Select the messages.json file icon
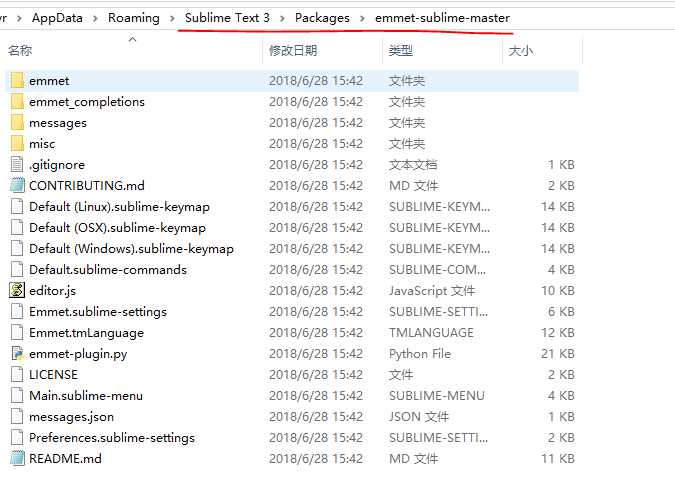This screenshot has height=492, width=675. tap(17, 416)
